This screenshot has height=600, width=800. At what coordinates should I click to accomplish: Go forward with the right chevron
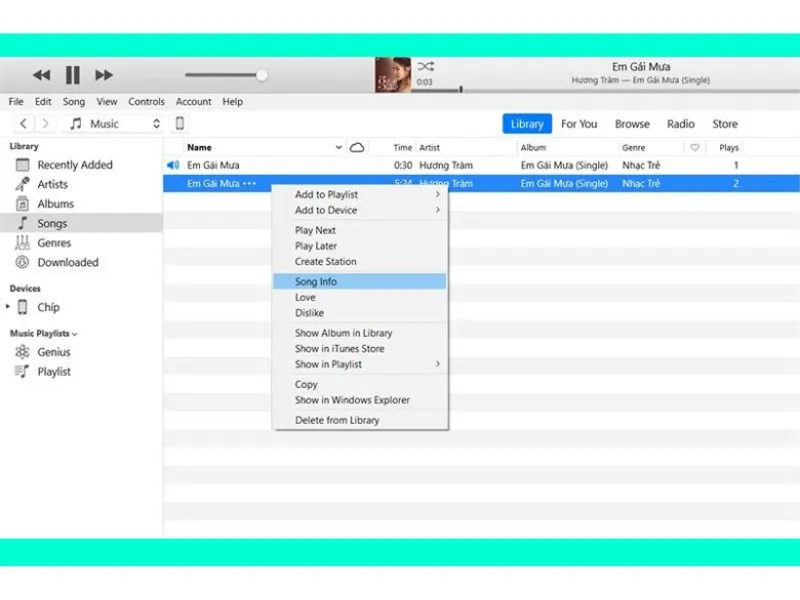pos(45,123)
